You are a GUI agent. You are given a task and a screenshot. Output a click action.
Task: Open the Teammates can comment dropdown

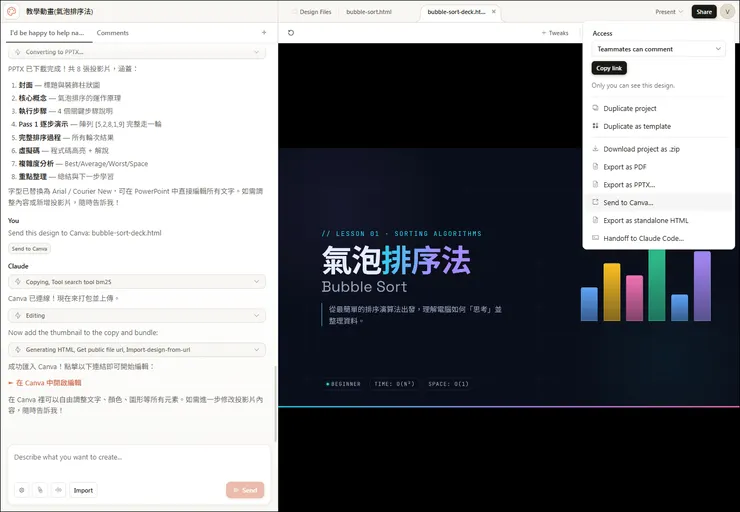coord(658,49)
